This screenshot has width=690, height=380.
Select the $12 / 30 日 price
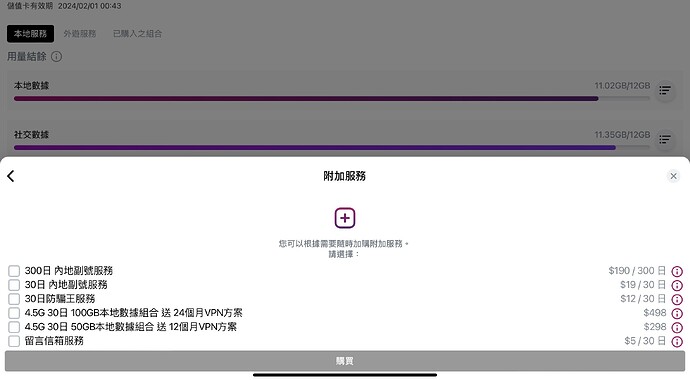tap(643, 299)
